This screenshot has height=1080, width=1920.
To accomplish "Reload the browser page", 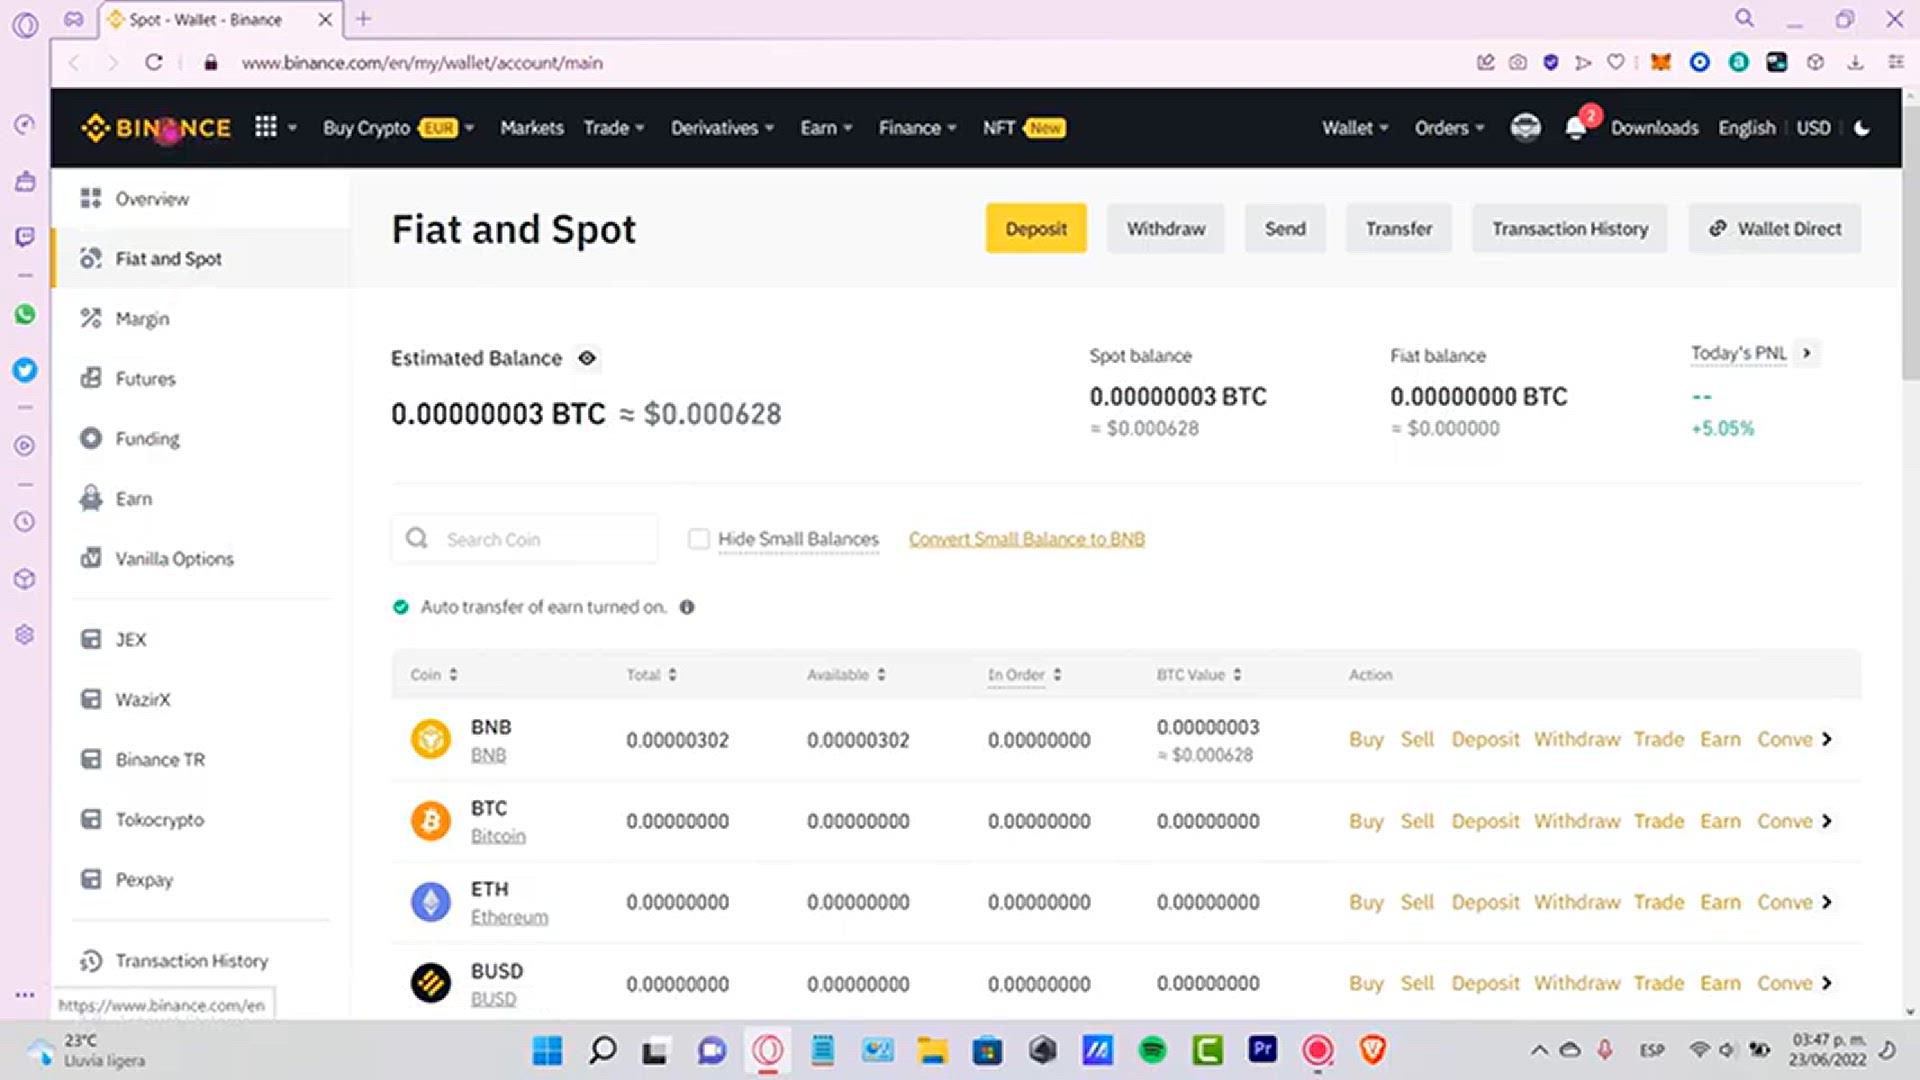I will click(154, 62).
